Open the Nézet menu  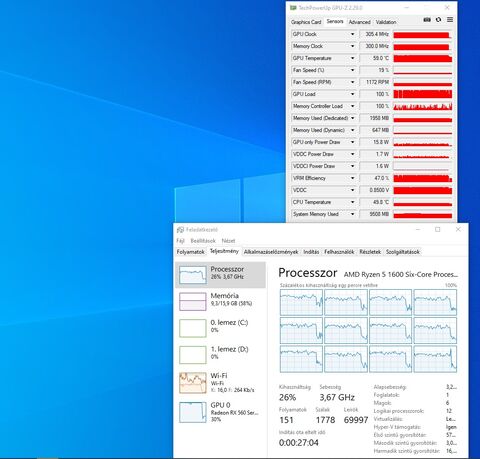[228, 241]
